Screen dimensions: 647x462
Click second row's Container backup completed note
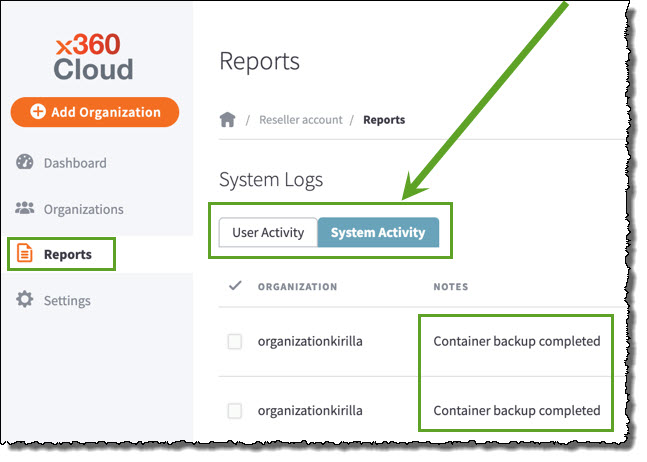[517, 410]
